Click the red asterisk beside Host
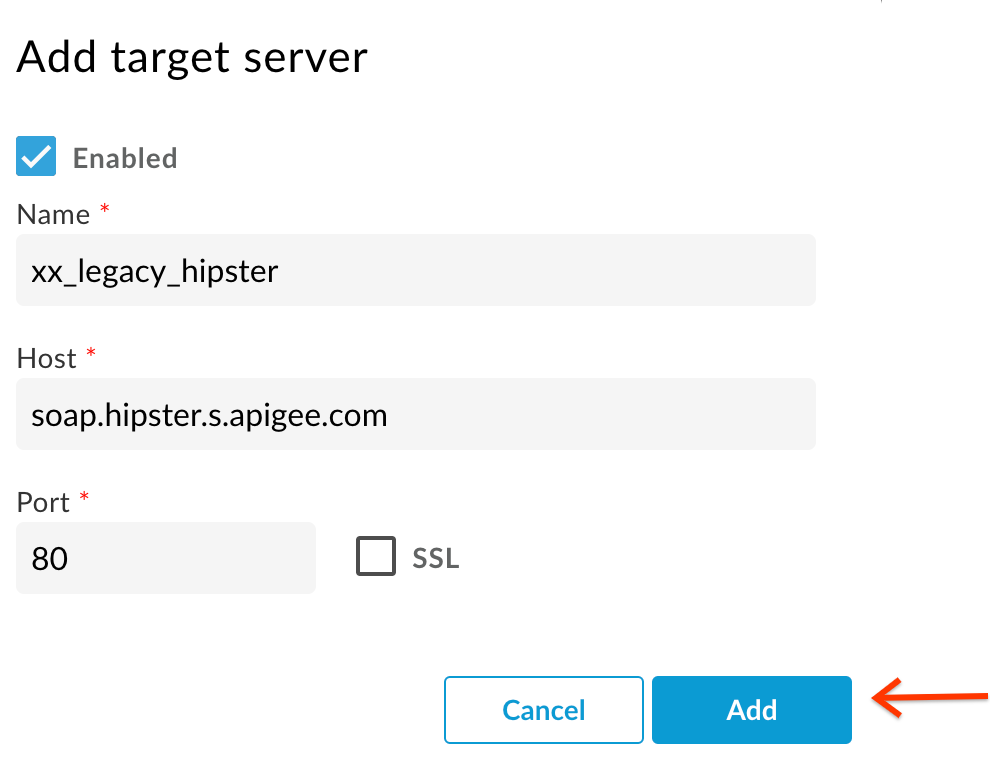990x764 pixels. (91, 353)
